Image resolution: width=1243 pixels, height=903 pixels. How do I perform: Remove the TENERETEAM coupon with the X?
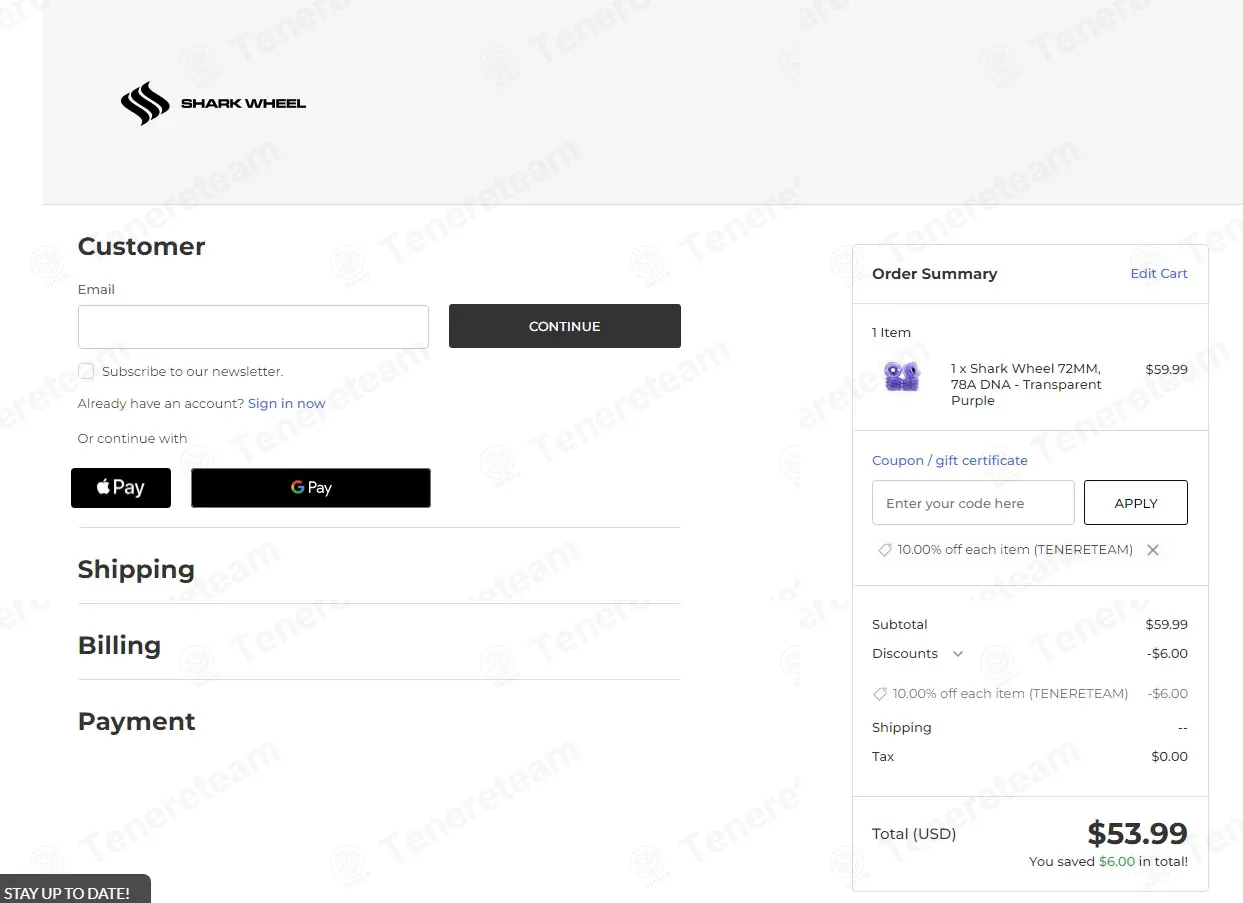click(x=1153, y=550)
